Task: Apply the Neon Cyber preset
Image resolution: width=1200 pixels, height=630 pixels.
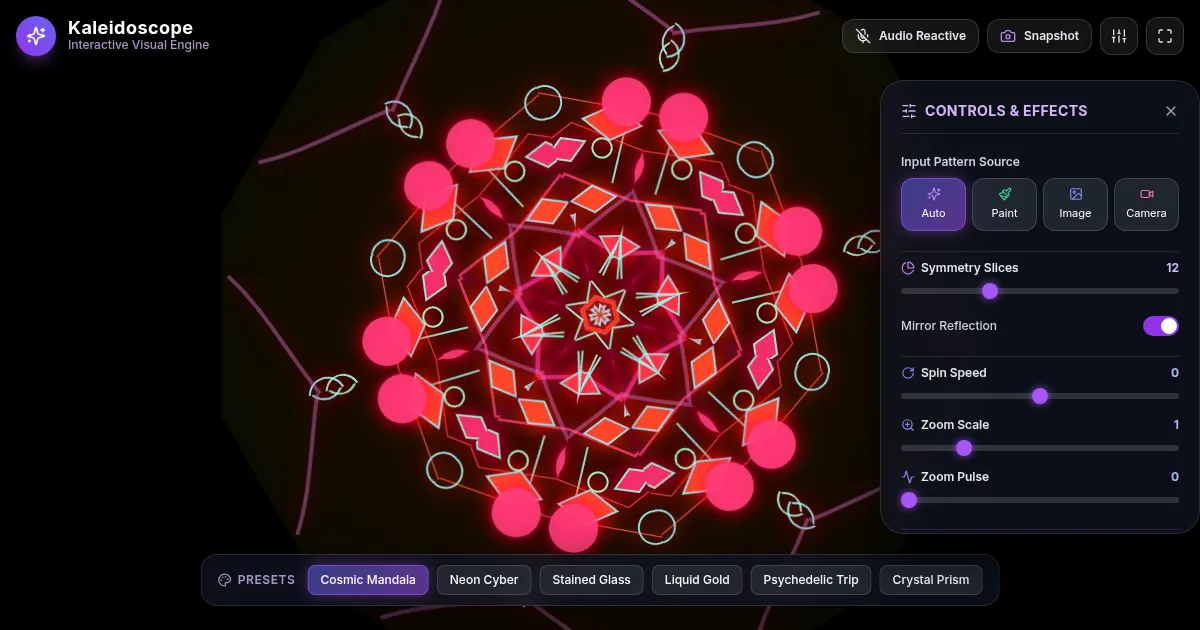Action: 484,580
